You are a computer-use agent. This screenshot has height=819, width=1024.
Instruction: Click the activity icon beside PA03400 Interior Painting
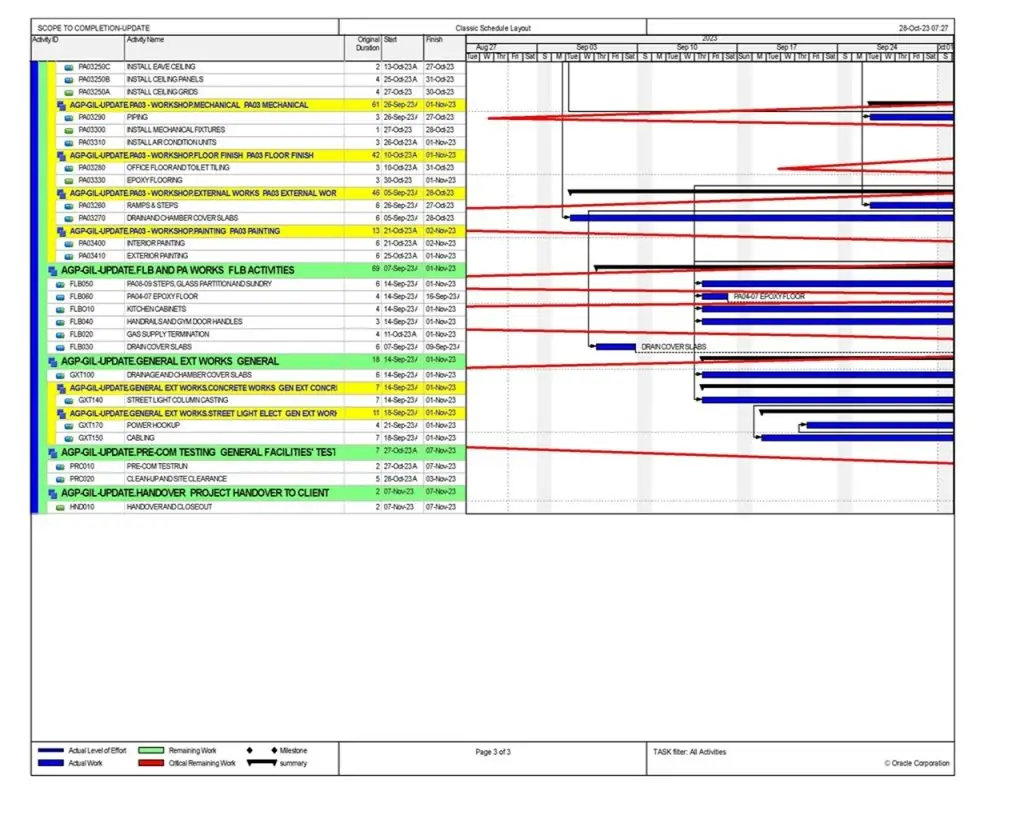coord(69,243)
